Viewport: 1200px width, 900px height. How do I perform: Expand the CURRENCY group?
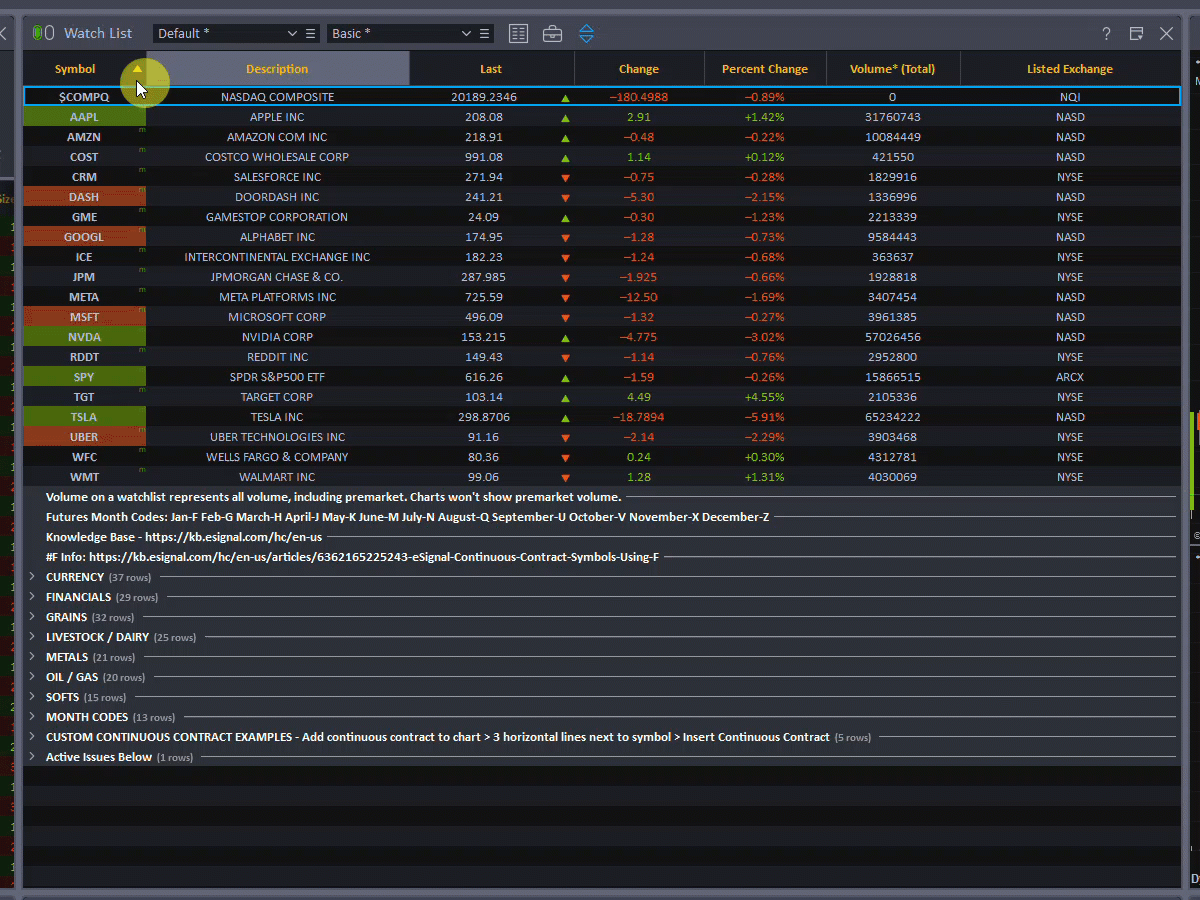pyautogui.click(x=33, y=577)
